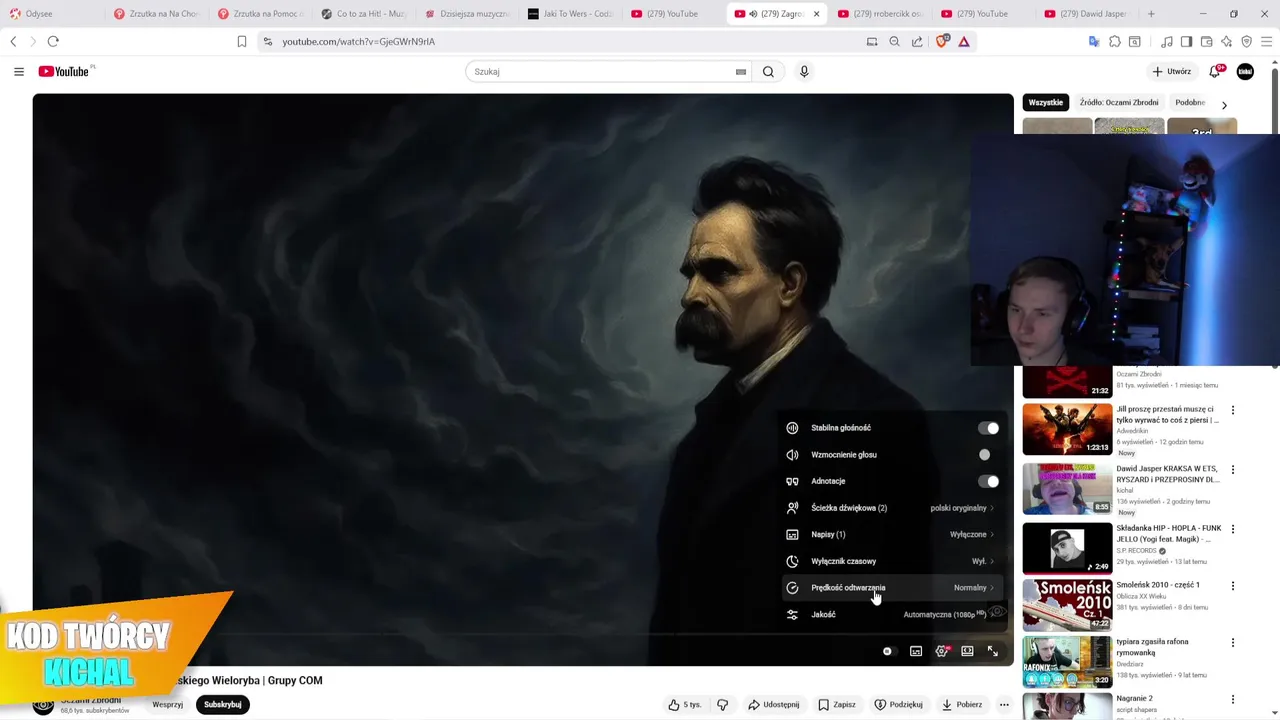Reload the page
The height and width of the screenshot is (720, 1280).
(x=53, y=41)
